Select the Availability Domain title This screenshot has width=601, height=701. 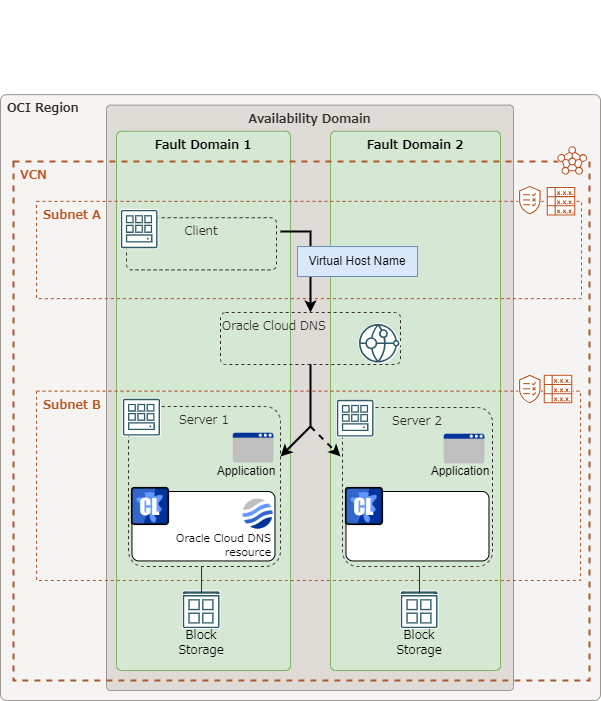[309, 118]
